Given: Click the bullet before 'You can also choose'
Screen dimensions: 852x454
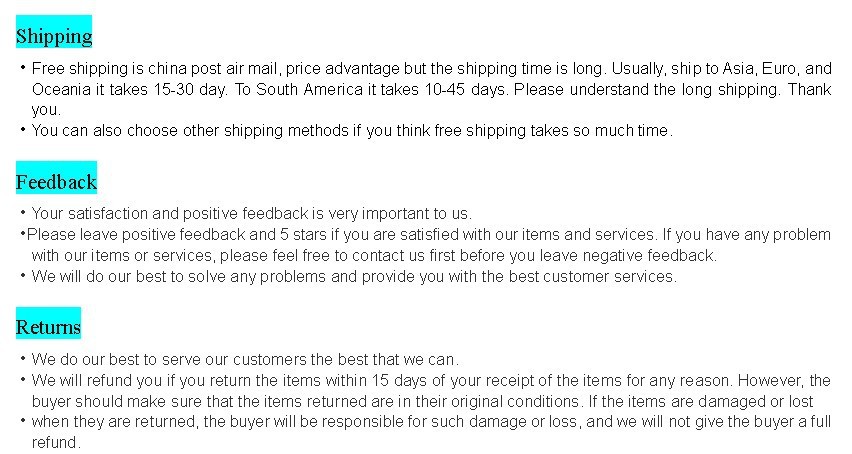Looking at the screenshot, I should pos(23,130).
